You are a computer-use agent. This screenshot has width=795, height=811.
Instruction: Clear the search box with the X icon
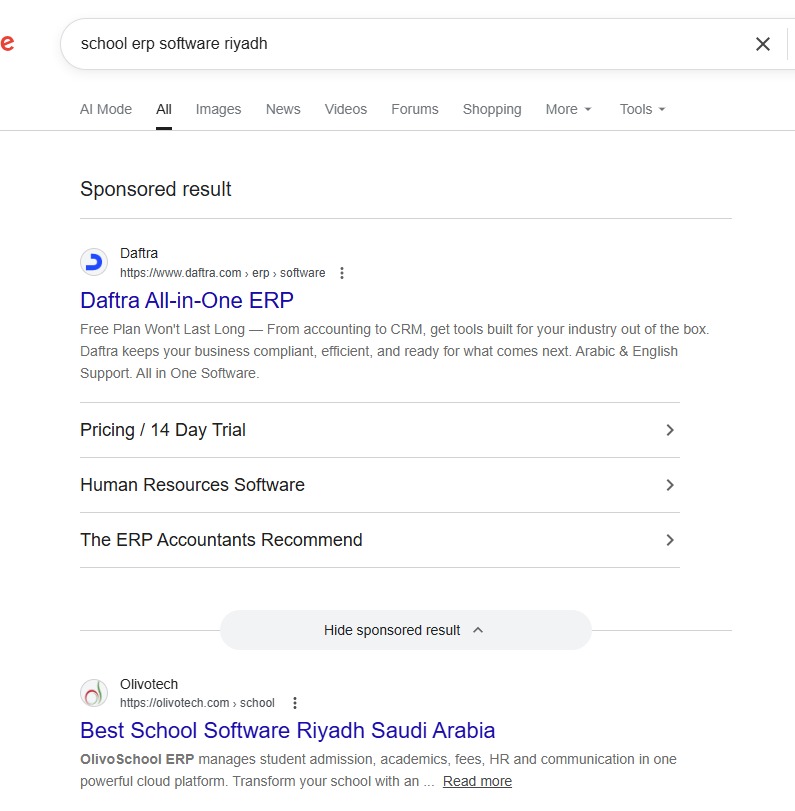762,44
